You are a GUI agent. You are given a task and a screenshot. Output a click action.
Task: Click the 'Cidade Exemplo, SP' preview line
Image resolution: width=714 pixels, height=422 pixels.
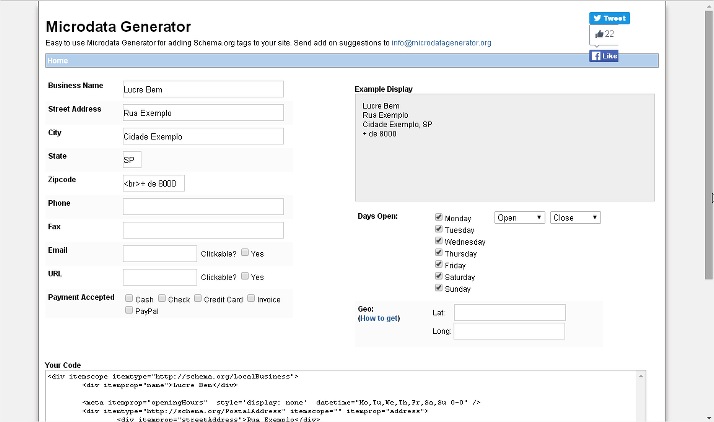(397, 124)
